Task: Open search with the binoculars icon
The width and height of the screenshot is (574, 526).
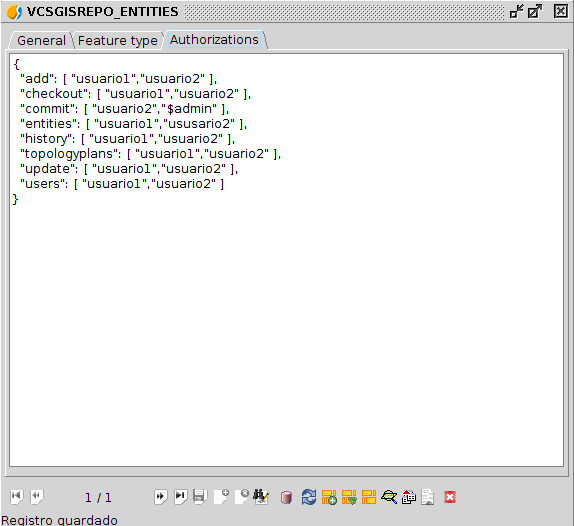Action: [261, 497]
